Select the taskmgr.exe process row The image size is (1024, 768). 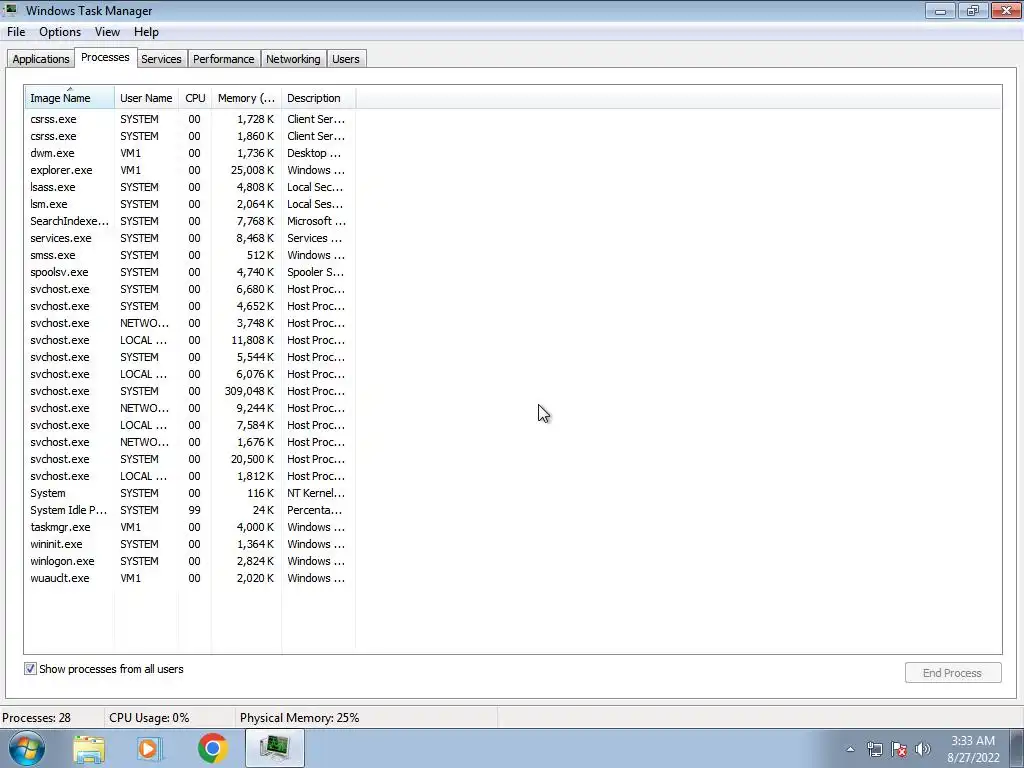pos(190,526)
